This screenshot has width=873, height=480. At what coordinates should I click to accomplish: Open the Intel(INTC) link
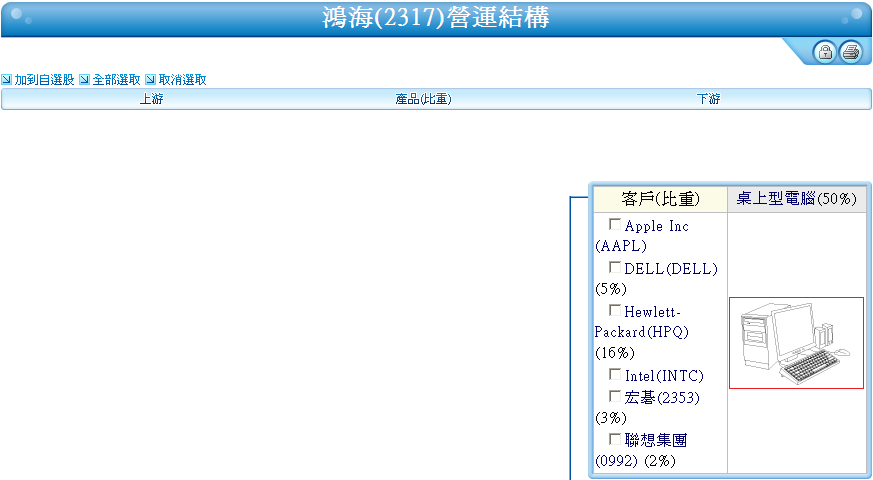[664, 376]
